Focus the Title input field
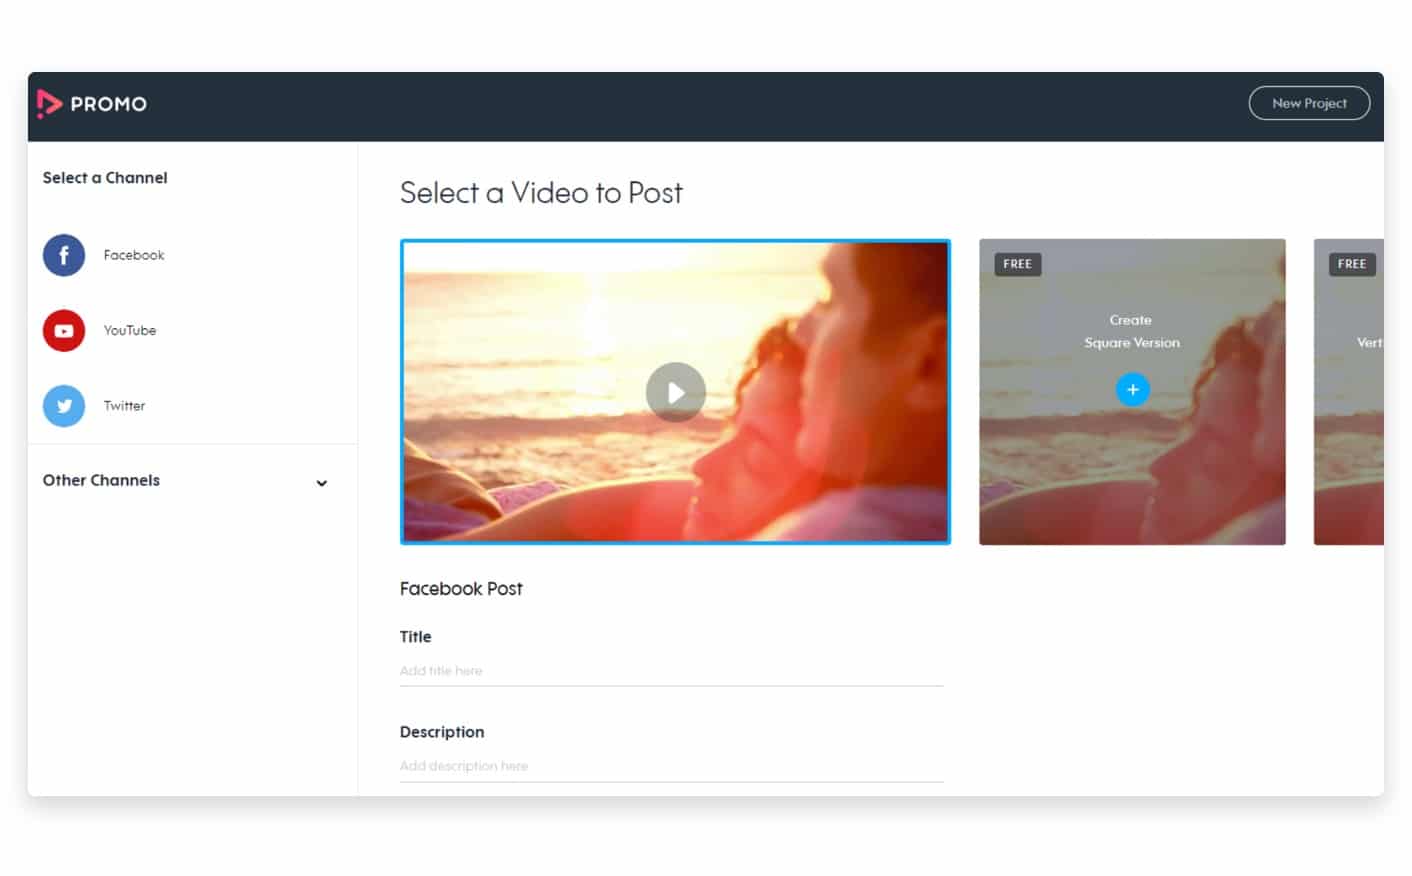 point(672,671)
